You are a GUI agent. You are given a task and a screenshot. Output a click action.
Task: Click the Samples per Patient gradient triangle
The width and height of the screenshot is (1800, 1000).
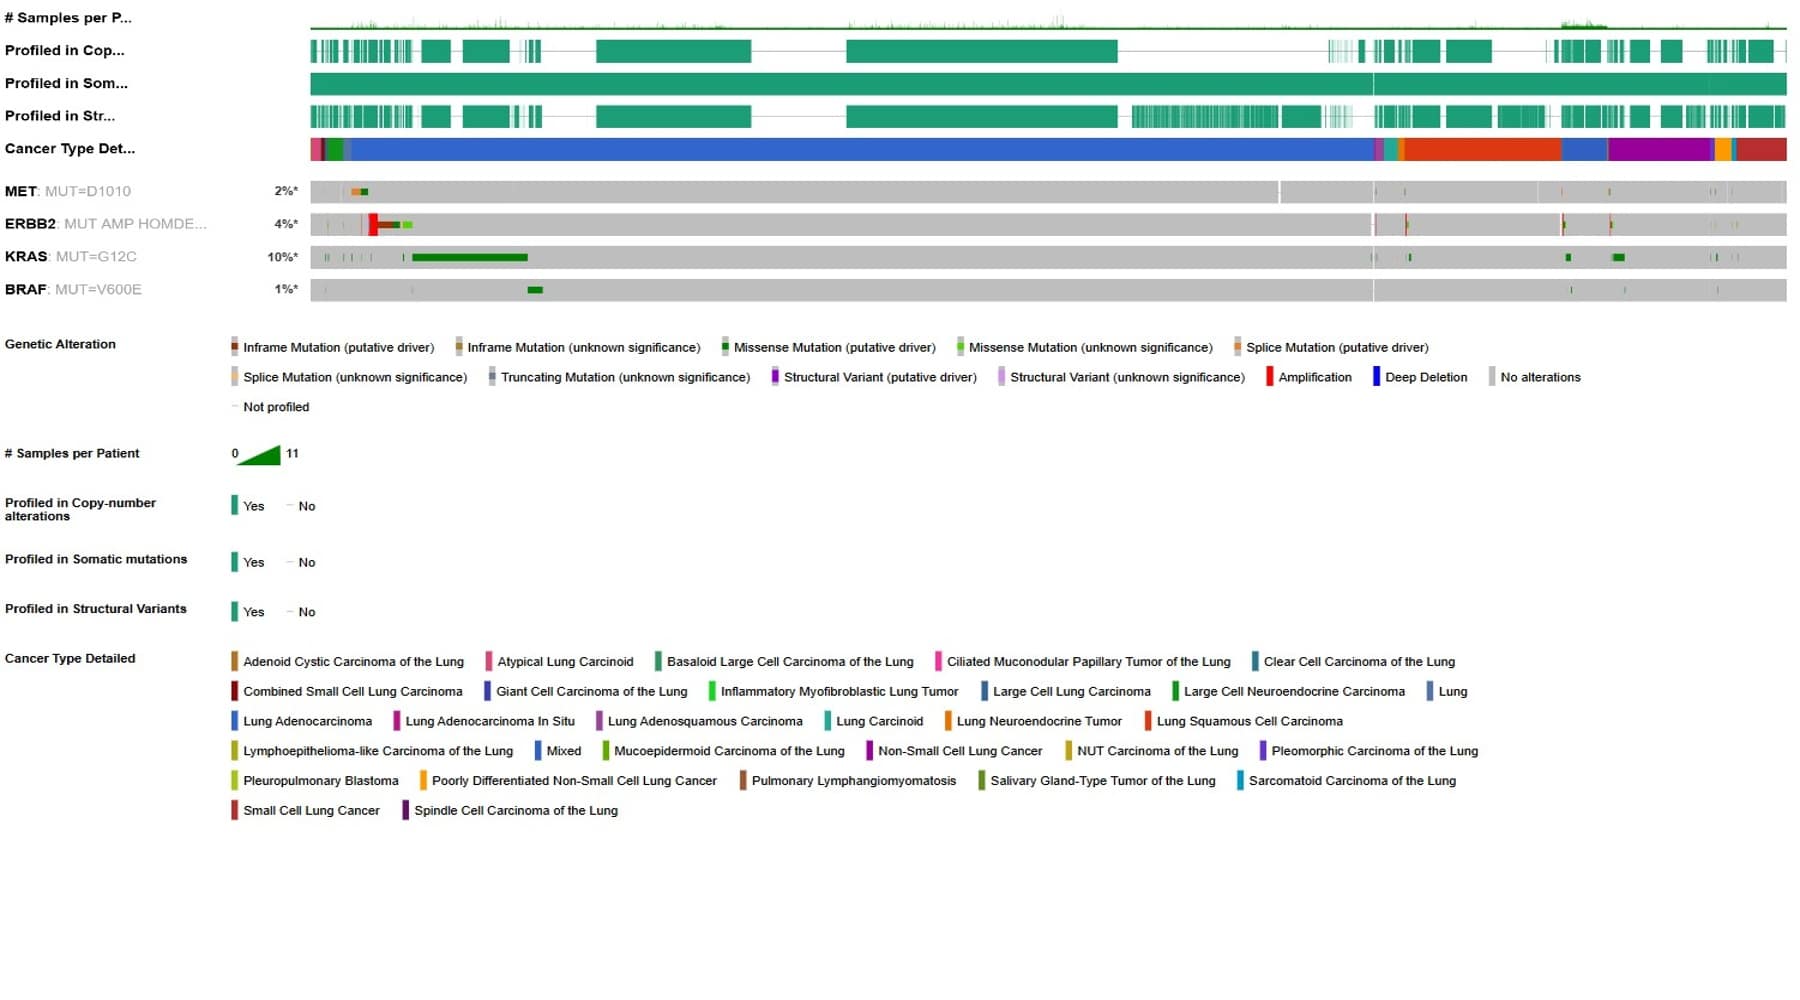click(x=260, y=455)
